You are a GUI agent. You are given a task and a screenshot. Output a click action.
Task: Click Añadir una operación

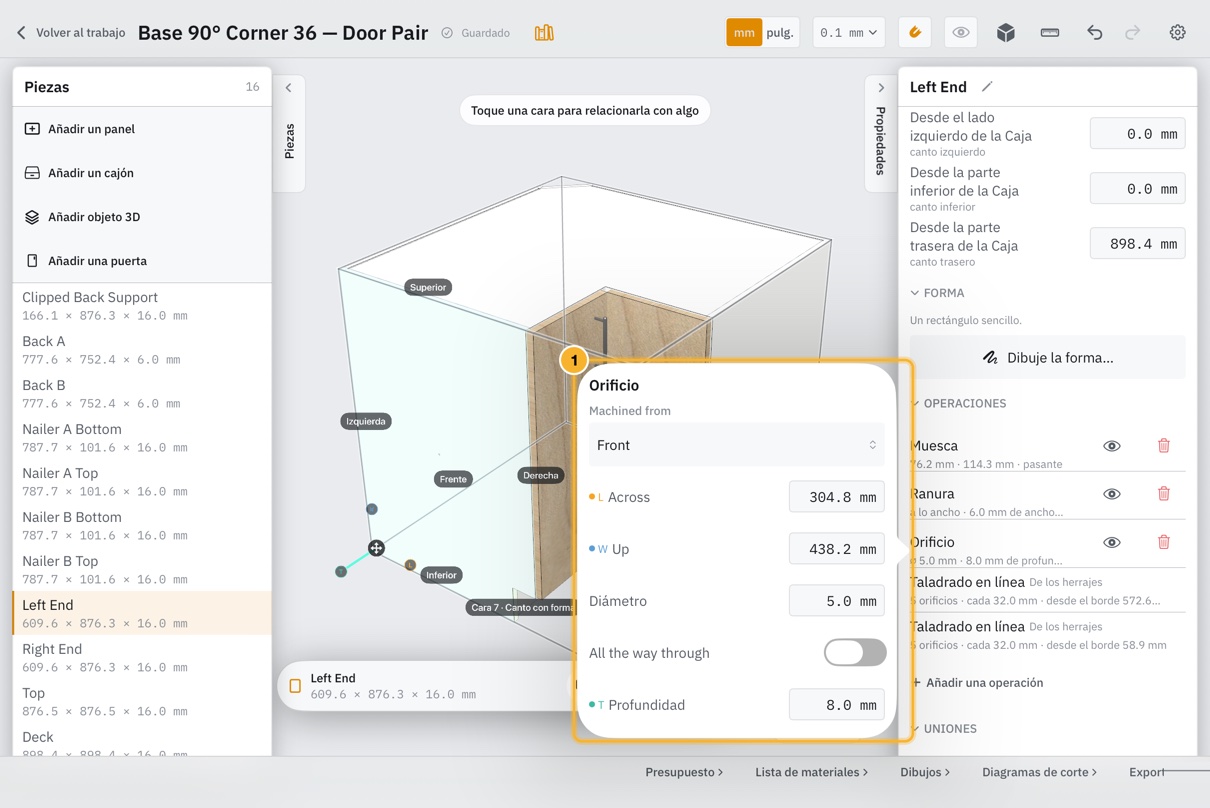(978, 683)
